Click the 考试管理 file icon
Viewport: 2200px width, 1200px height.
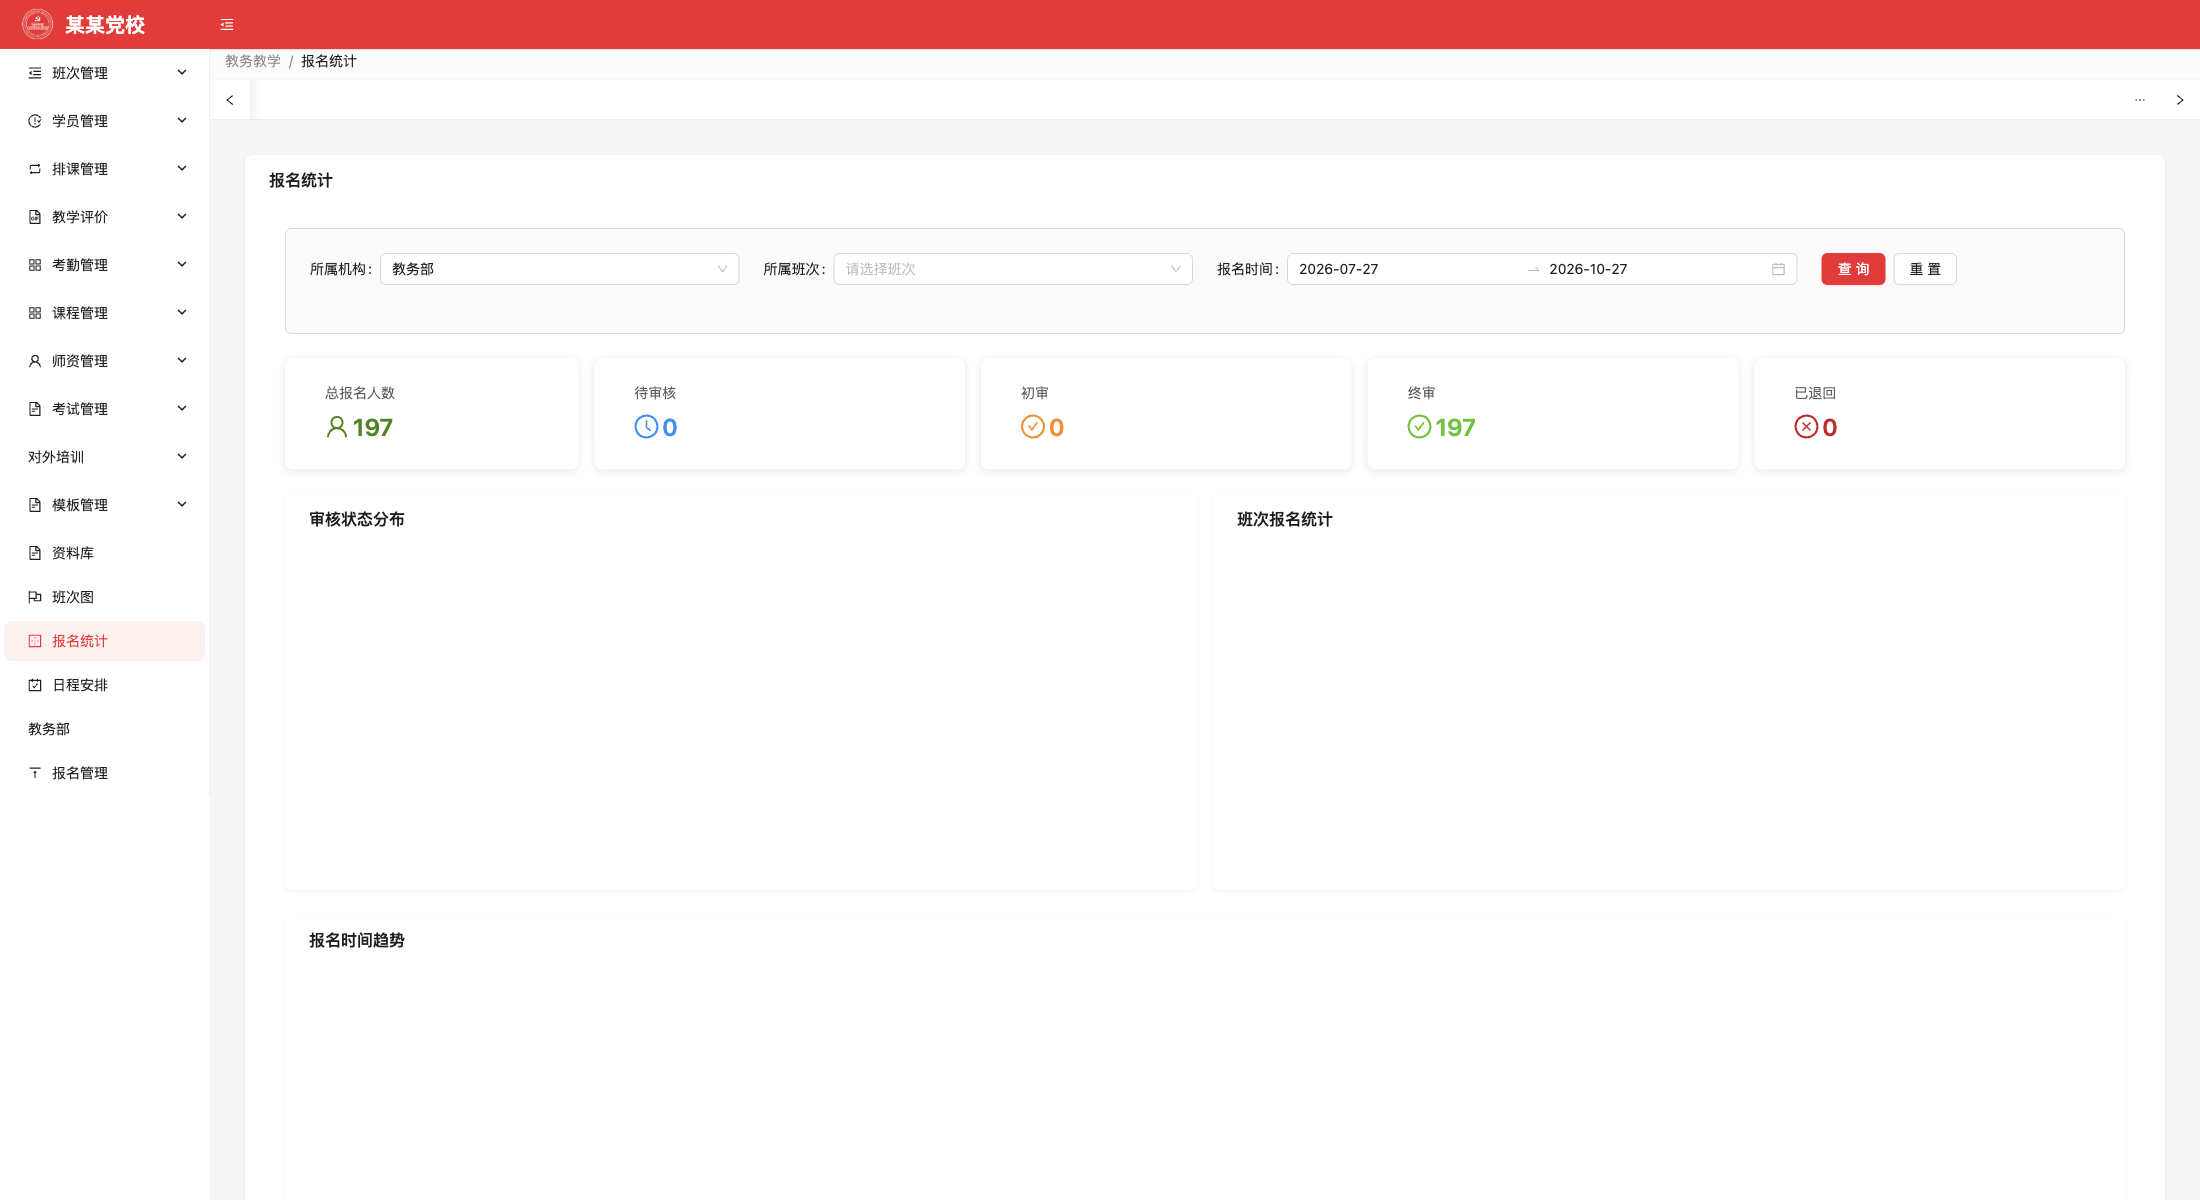tap(35, 409)
